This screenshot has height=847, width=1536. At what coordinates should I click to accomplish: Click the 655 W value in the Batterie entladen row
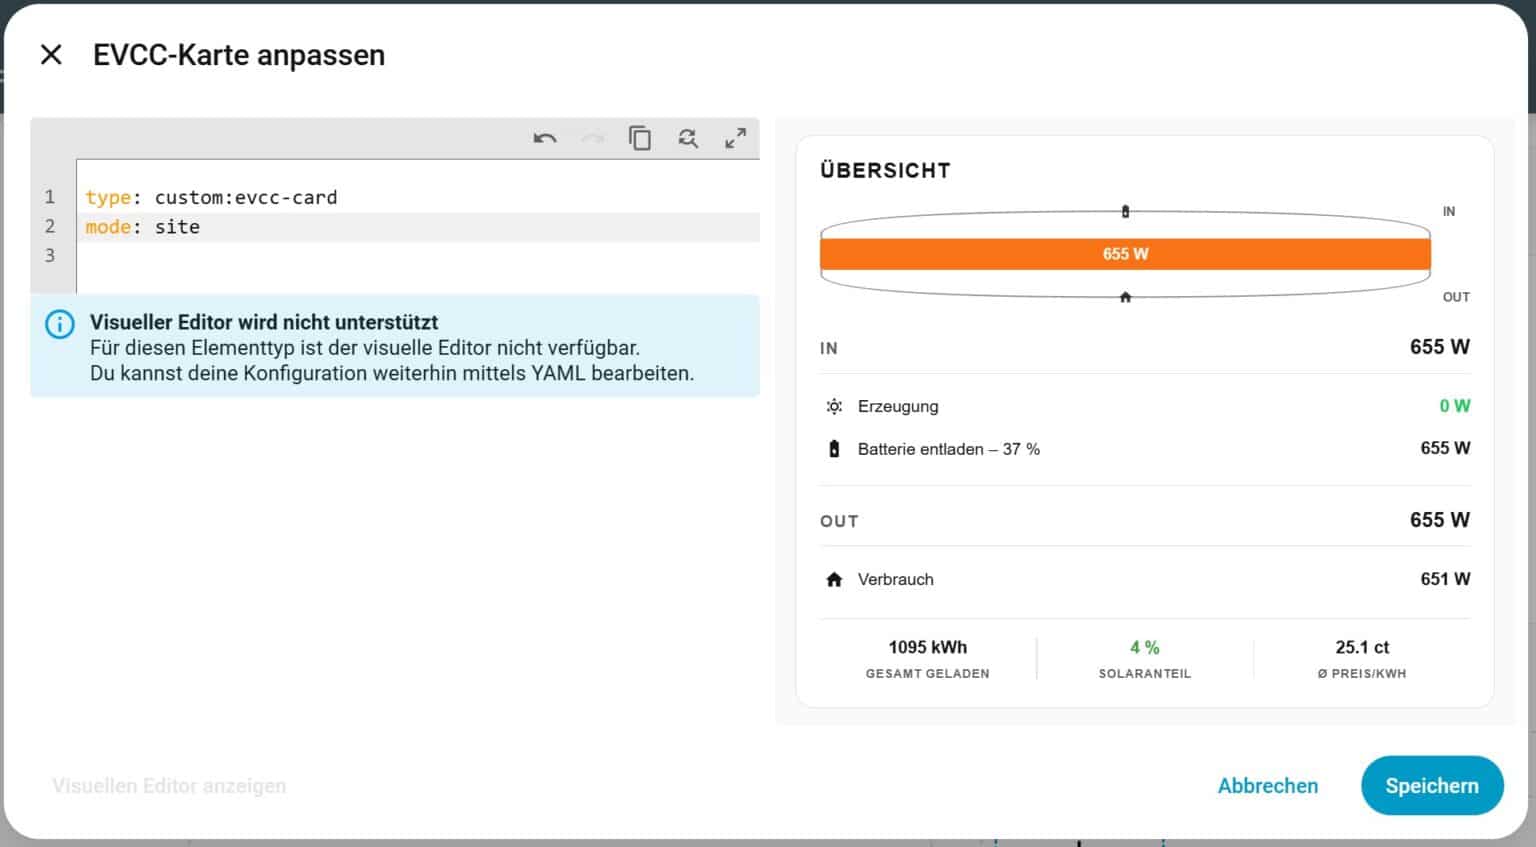(x=1445, y=448)
